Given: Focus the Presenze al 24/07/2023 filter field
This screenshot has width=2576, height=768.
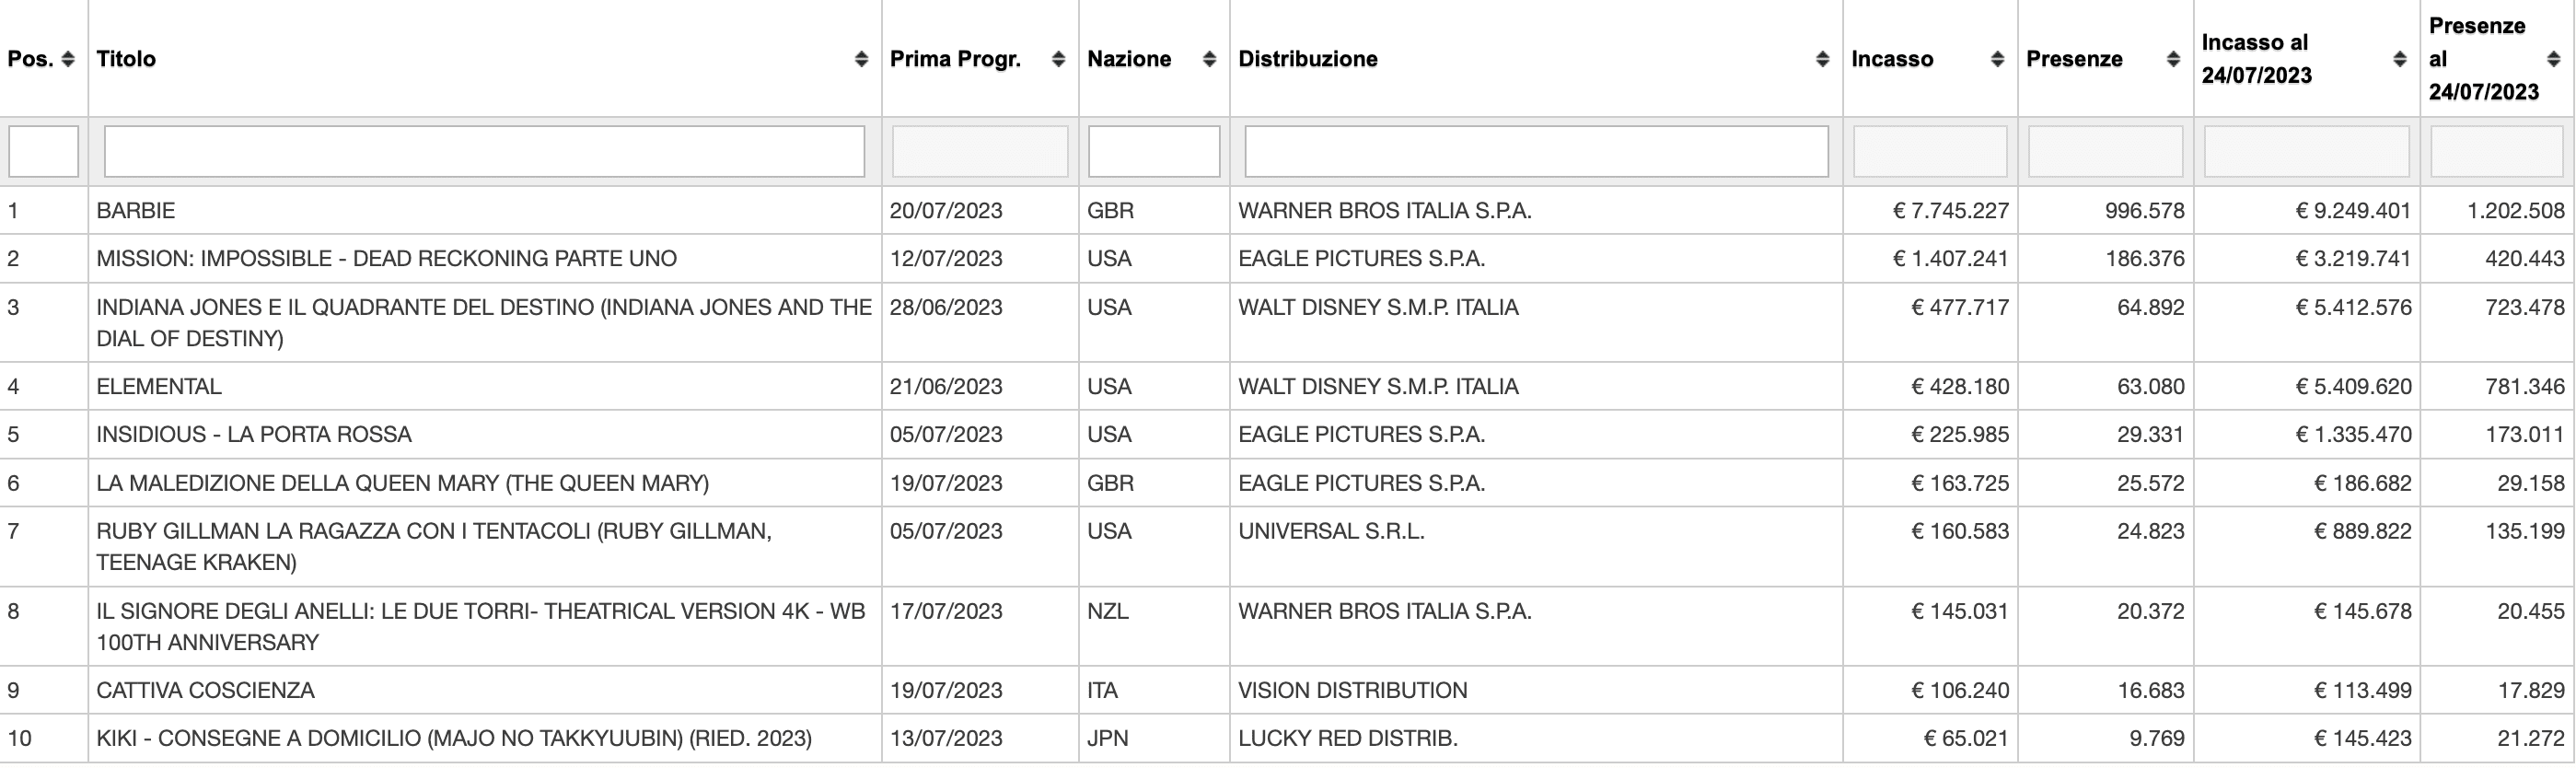Looking at the screenshot, I should tap(2498, 152).
